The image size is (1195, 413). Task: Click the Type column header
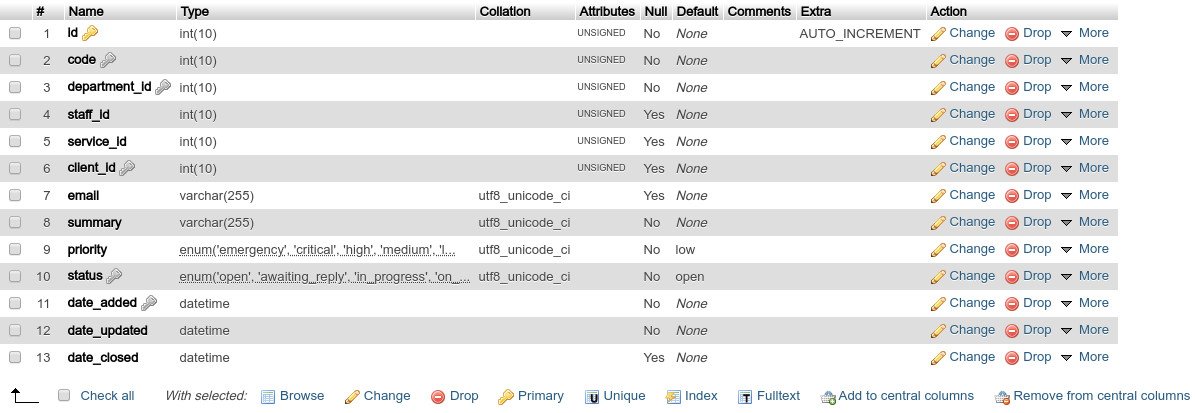tap(194, 11)
